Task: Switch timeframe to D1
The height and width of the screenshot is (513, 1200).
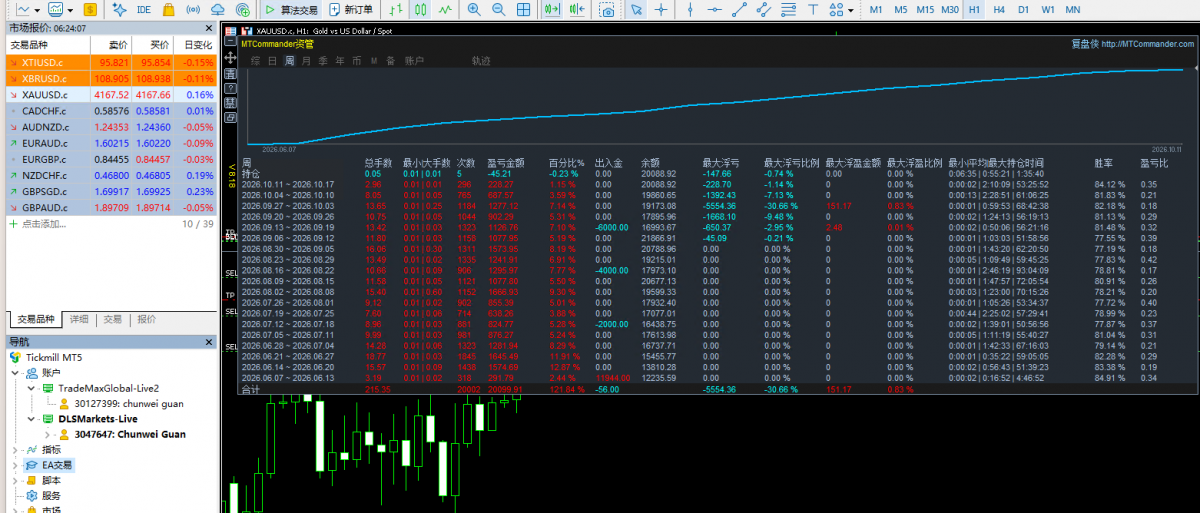Action: (1023, 9)
